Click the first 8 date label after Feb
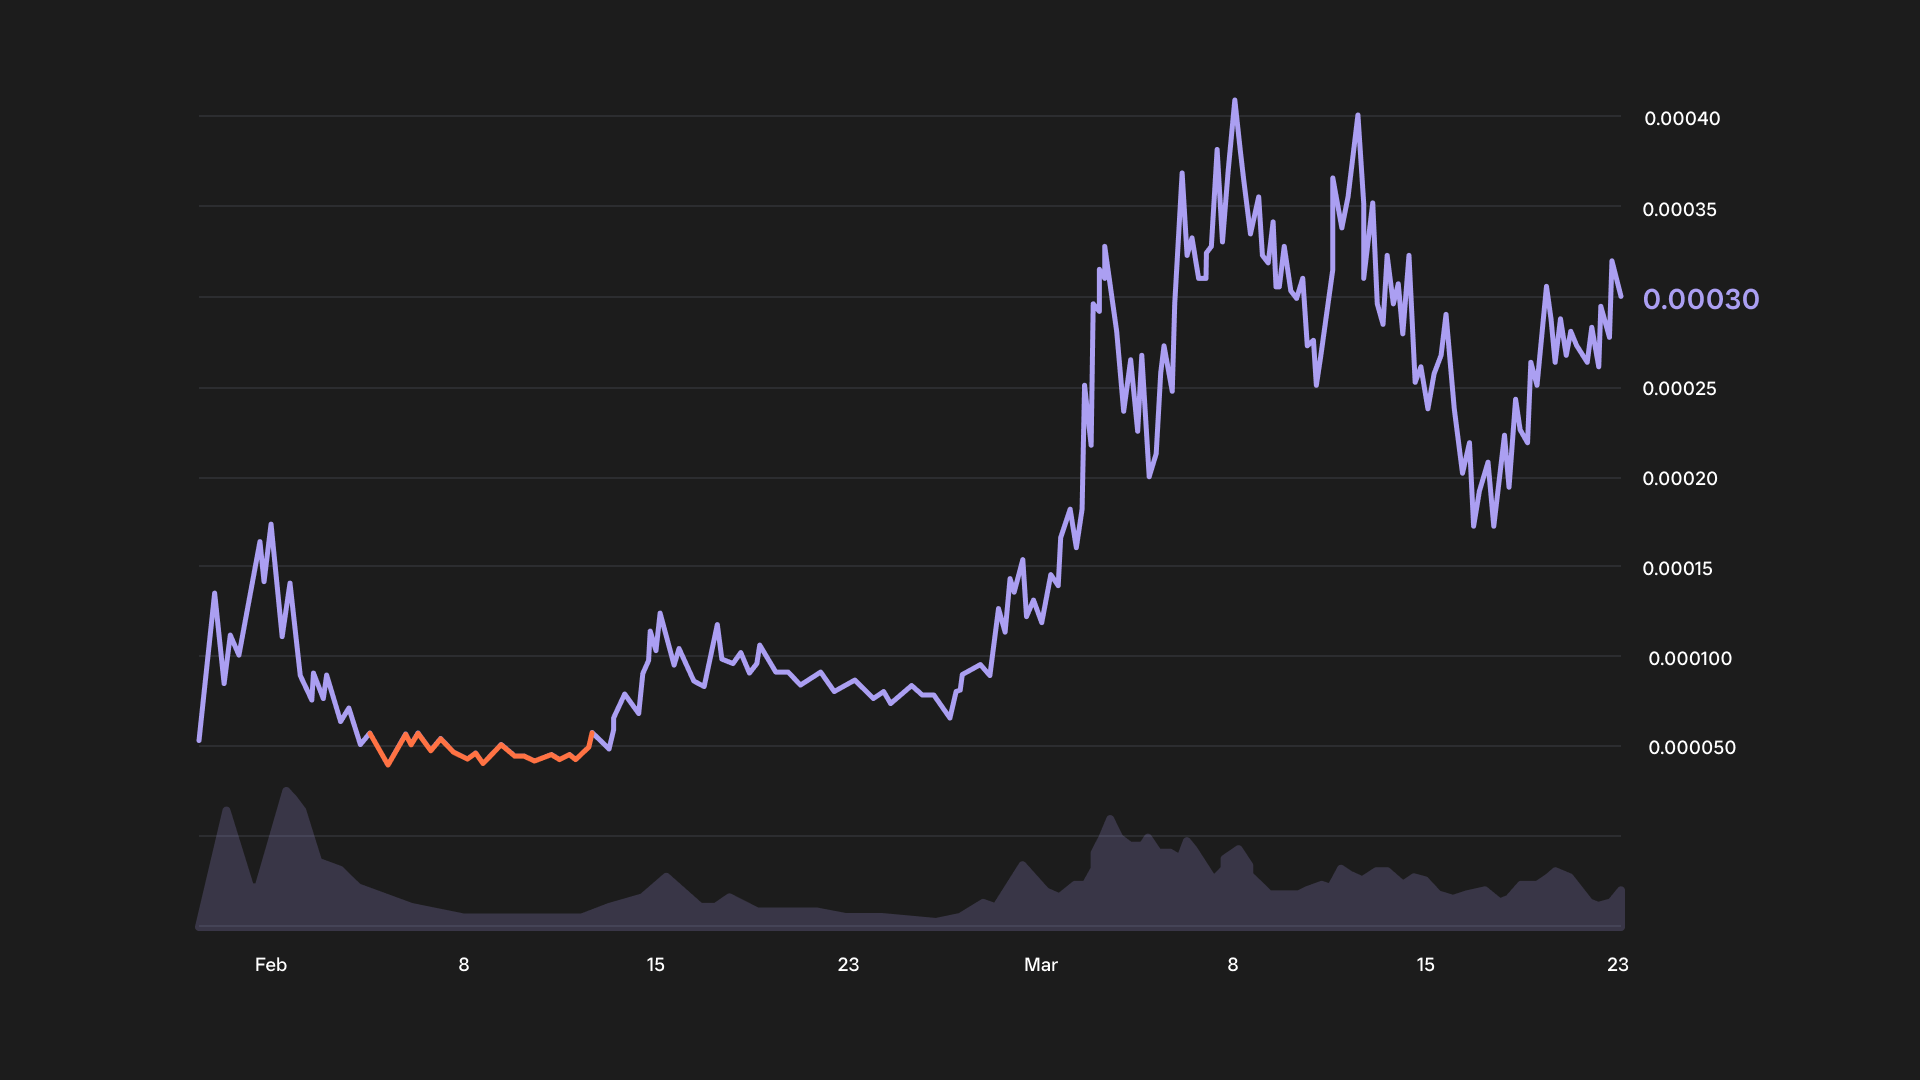This screenshot has width=1920, height=1080. click(463, 964)
